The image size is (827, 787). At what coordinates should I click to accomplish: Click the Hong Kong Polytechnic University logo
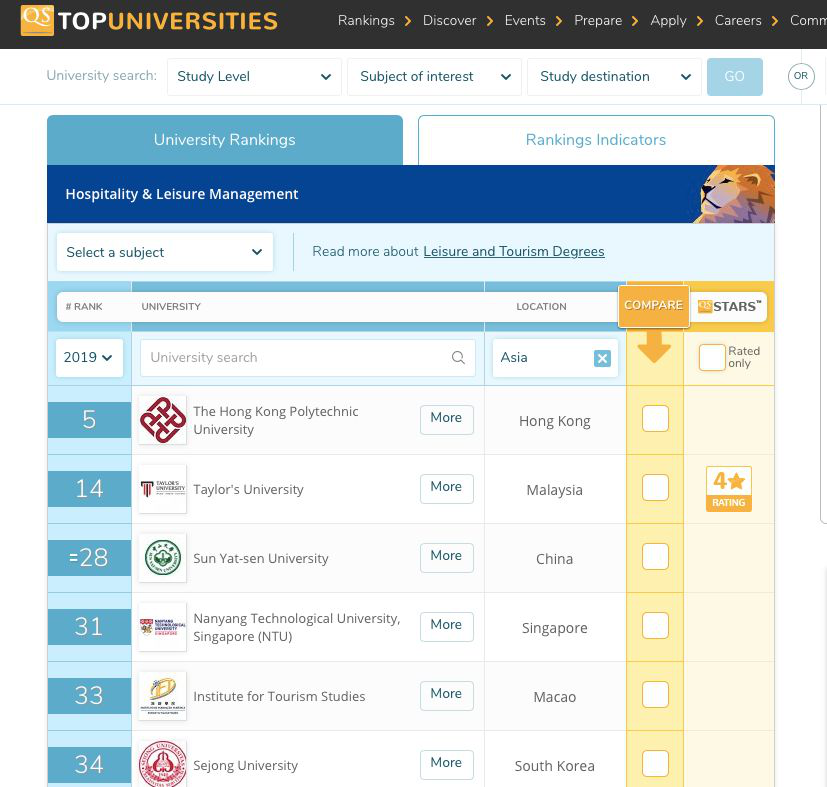pyautogui.click(x=162, y=420)
